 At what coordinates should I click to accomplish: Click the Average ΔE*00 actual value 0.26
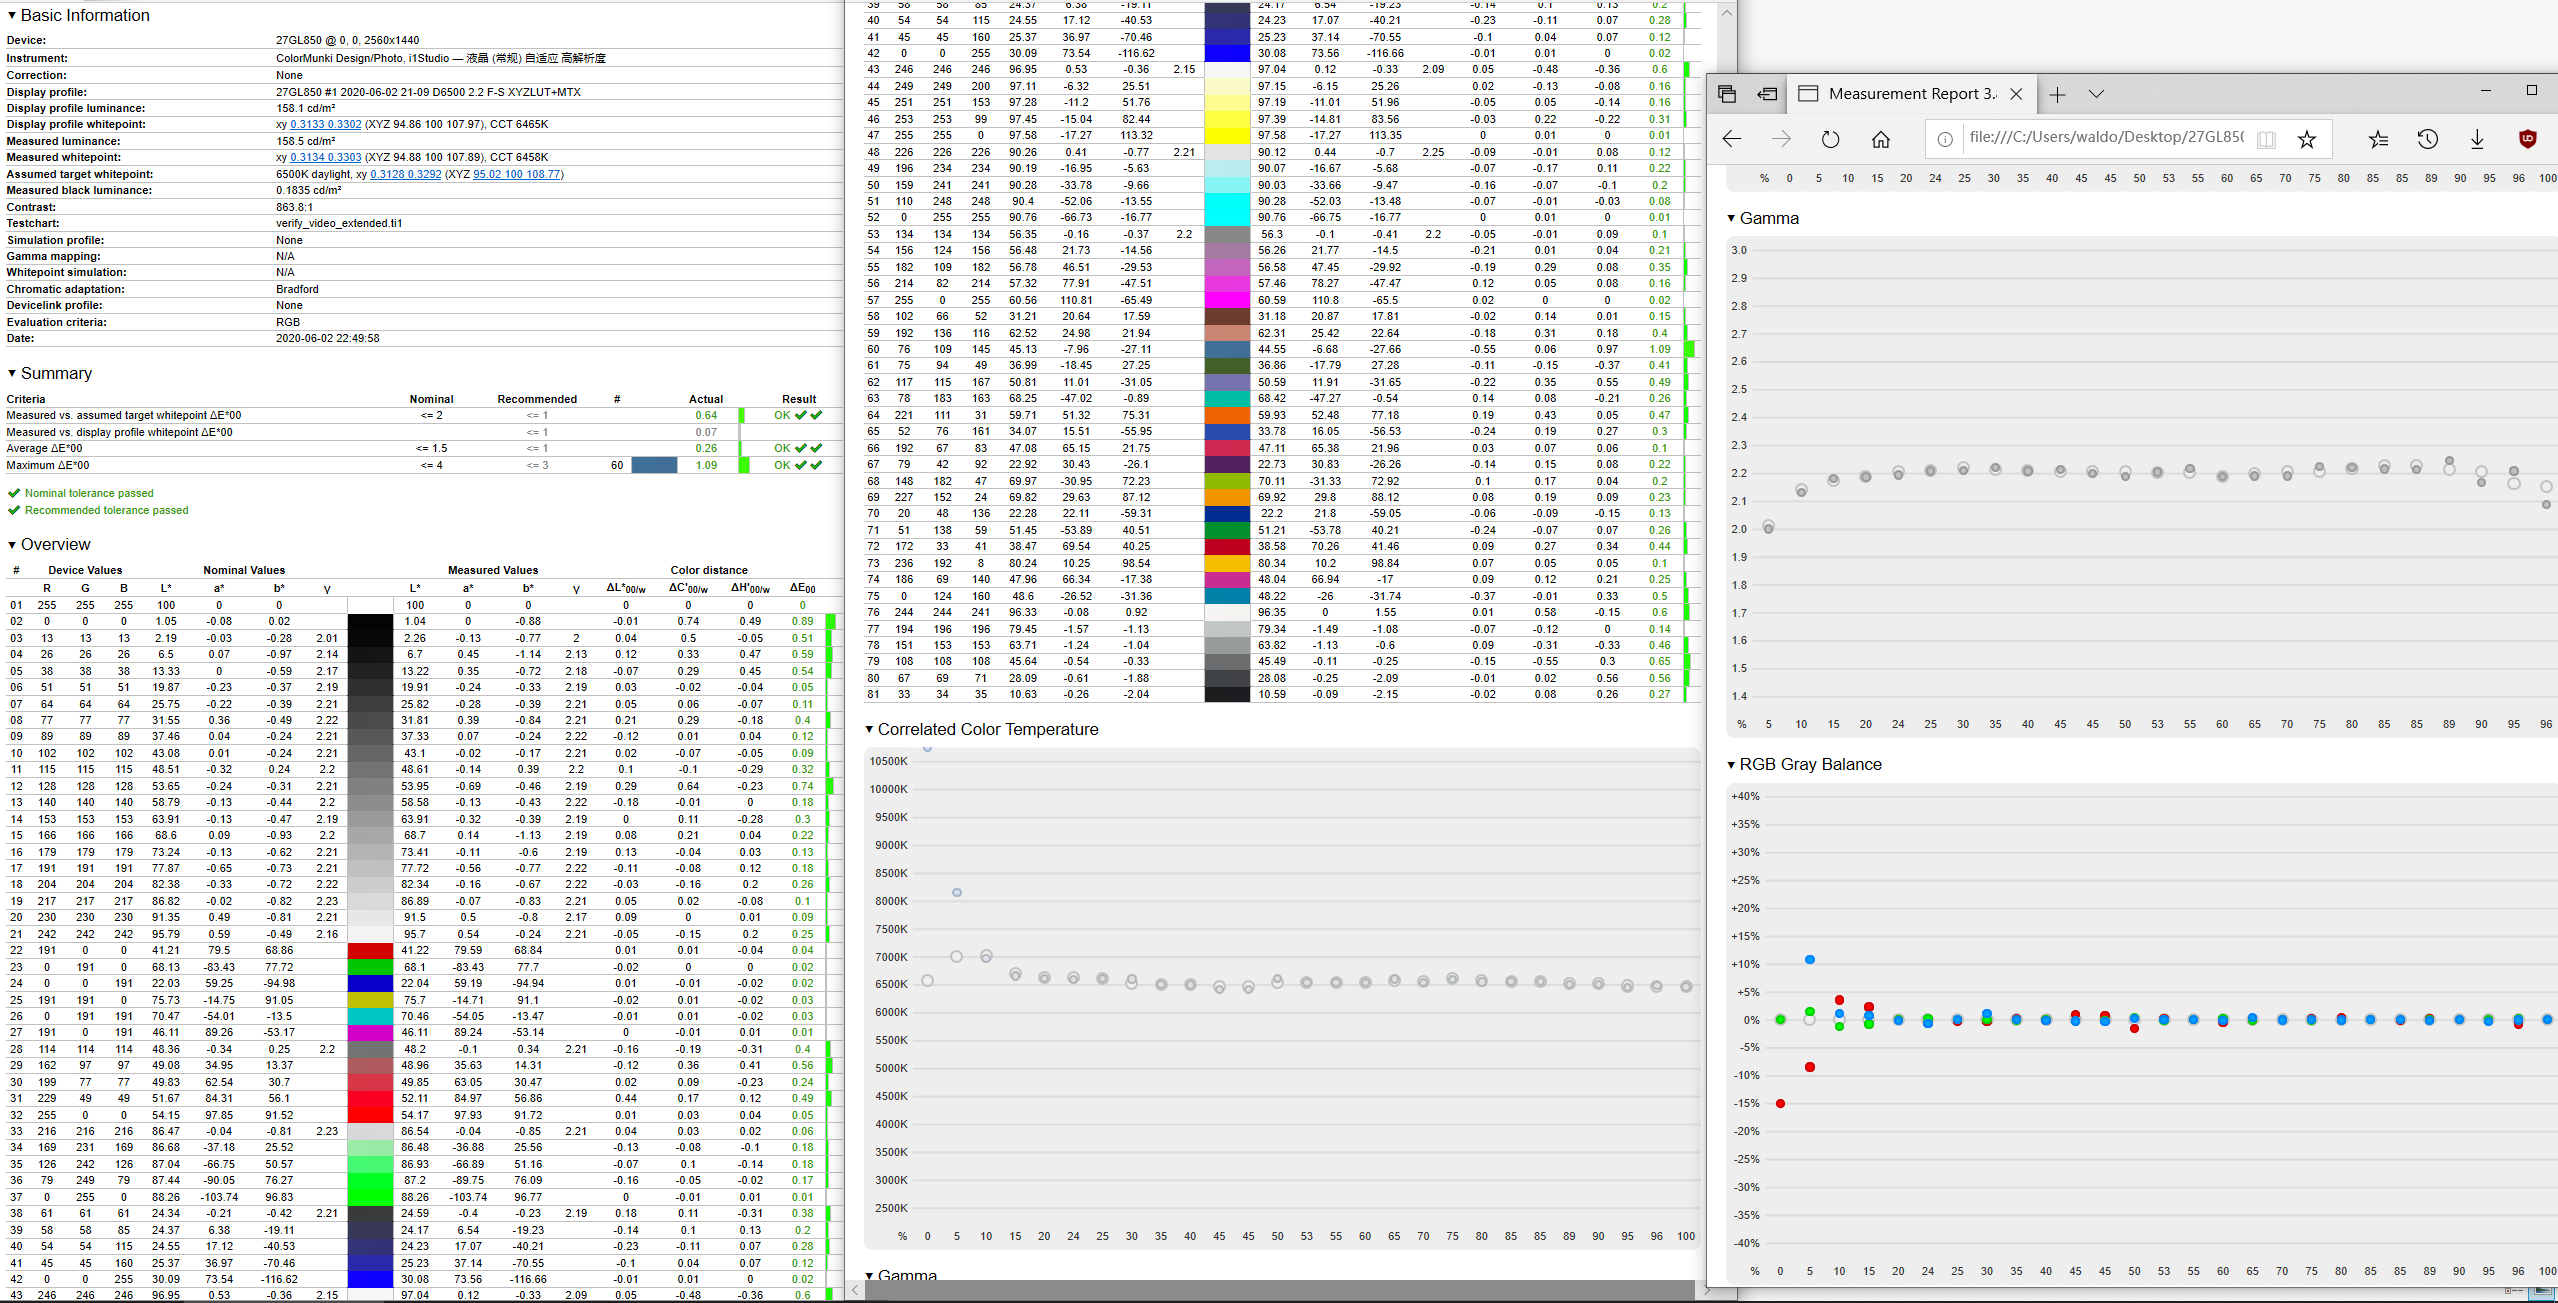click(706, 448)
